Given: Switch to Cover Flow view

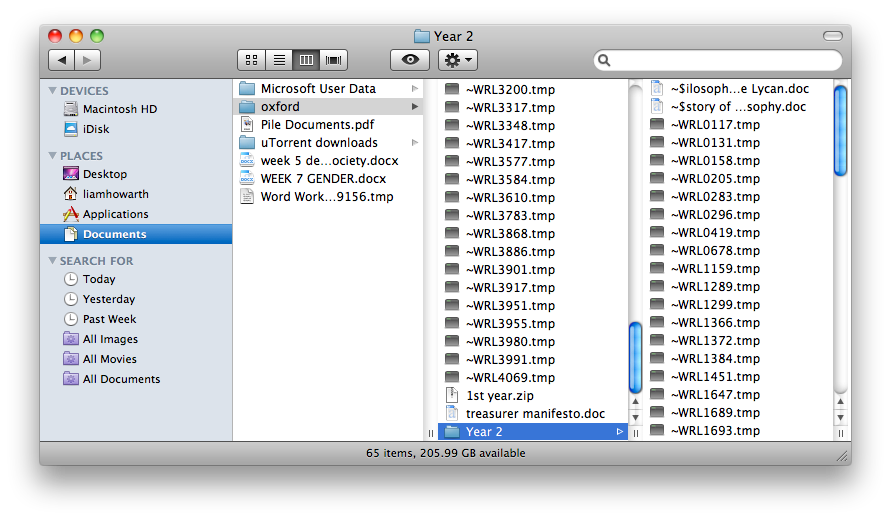Looking at the screenshot, I should point(334,60).
